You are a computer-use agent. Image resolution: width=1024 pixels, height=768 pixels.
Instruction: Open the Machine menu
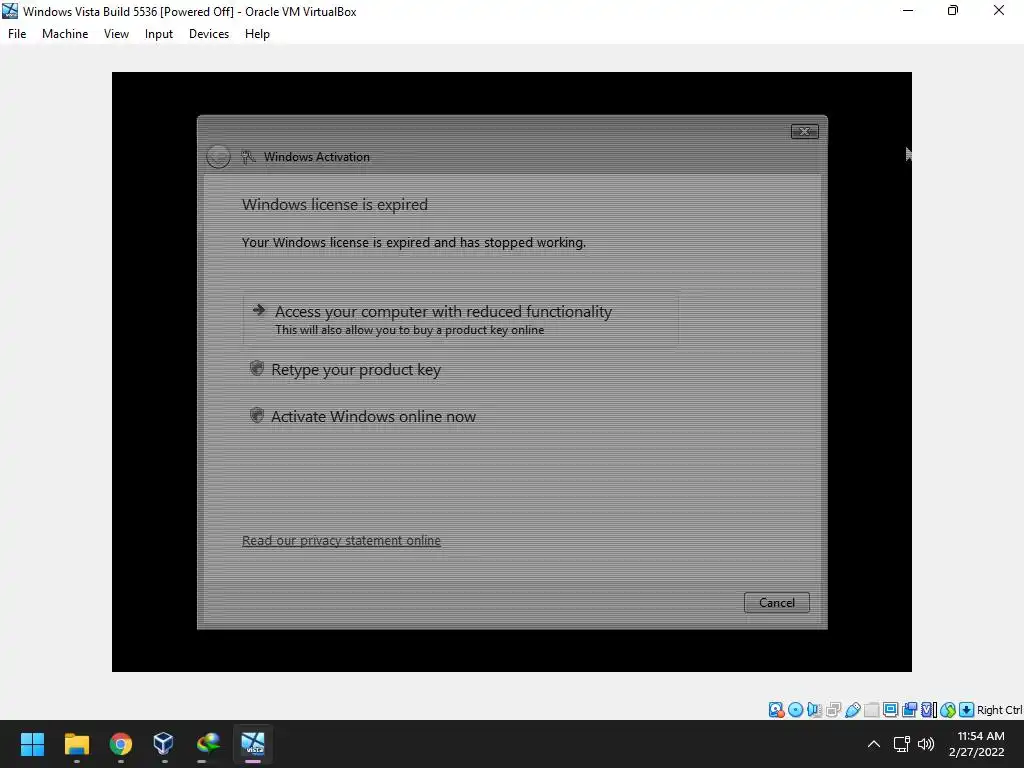click(x=65, y=34)
